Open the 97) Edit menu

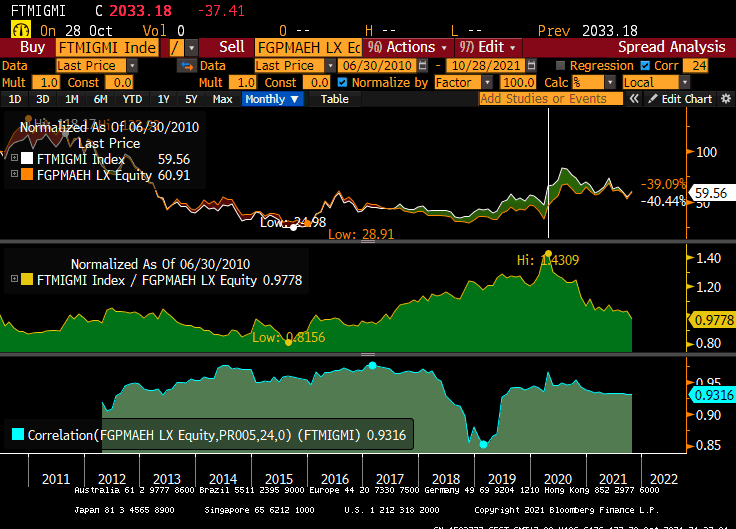point(488,47)
